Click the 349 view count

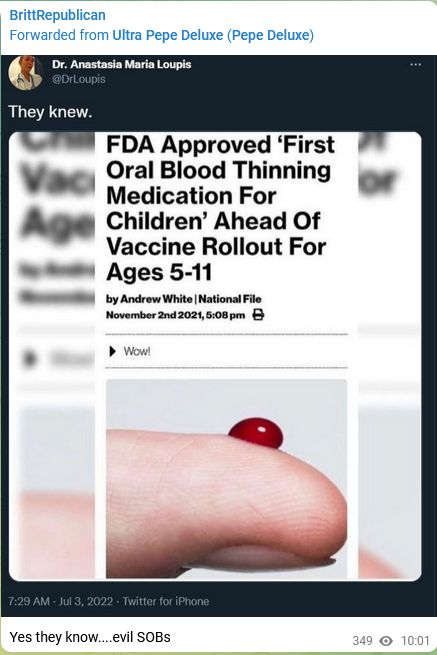[362, 641]
